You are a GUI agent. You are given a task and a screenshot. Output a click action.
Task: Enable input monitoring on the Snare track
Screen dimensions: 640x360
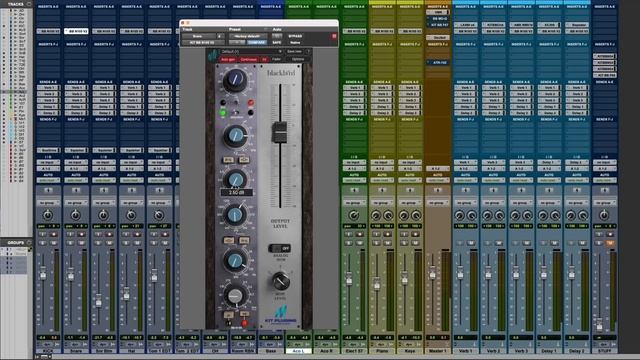pyautogui.click(x=70, y=234)
